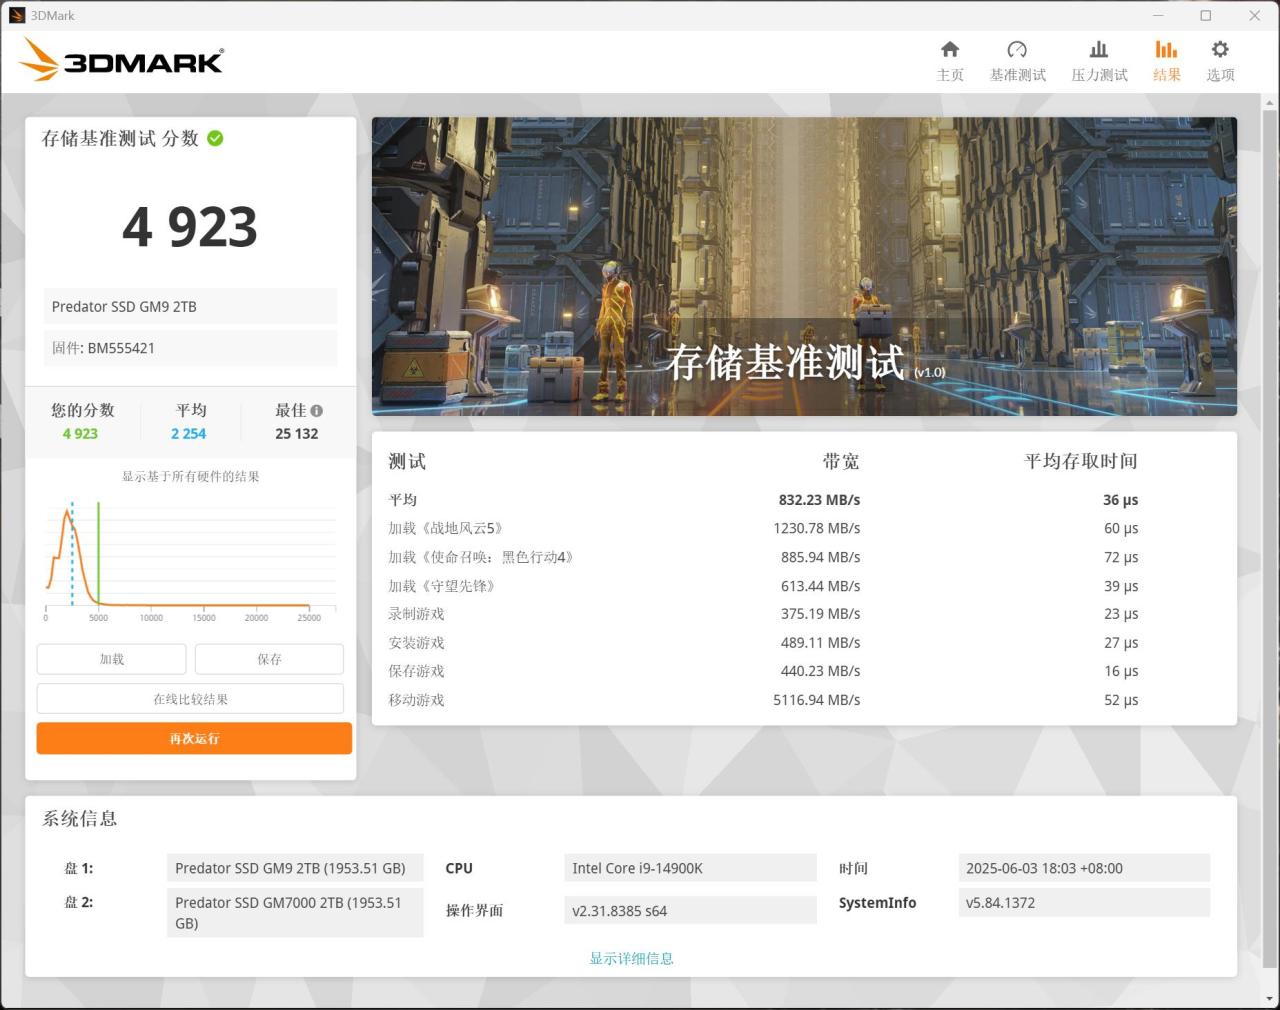Click the average score 2 254

pyautogui.click(x=188, y=433)
